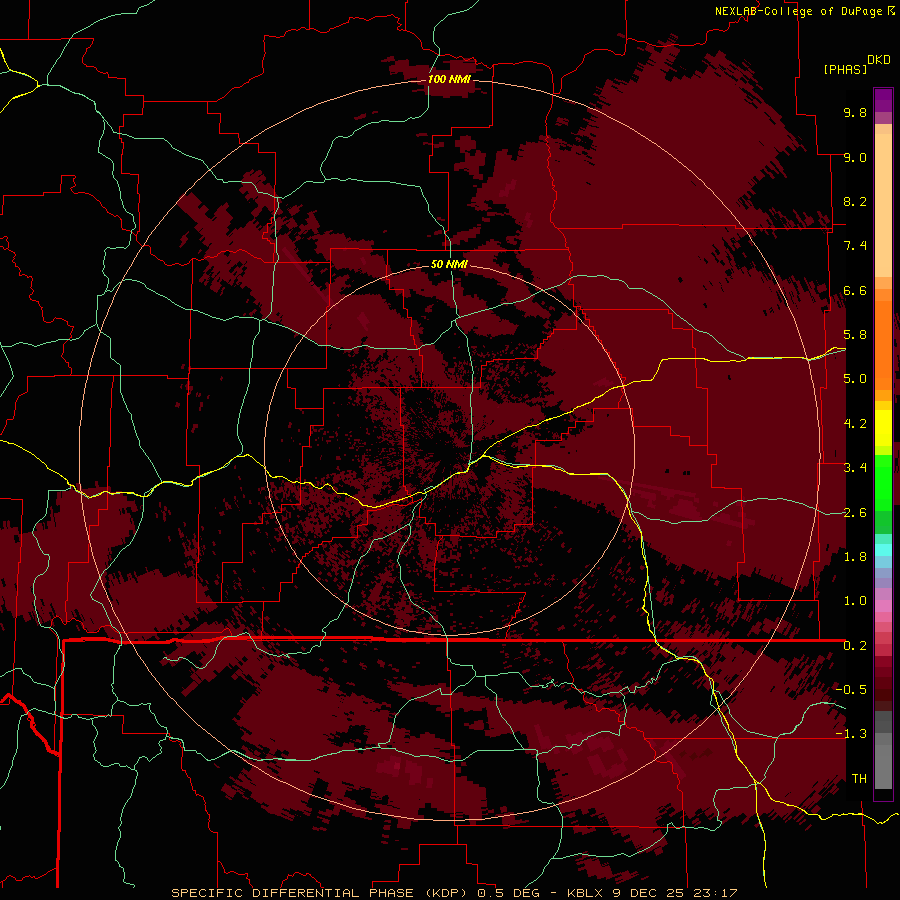Click the yellow segment of the color bar
The width and height of the screenshot is (900, 900).
click(x=883, y=428)
